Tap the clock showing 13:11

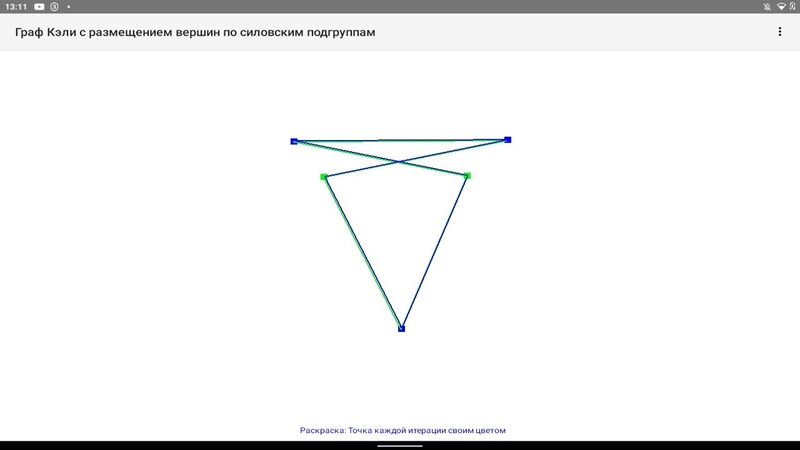(x=16, y=7)
